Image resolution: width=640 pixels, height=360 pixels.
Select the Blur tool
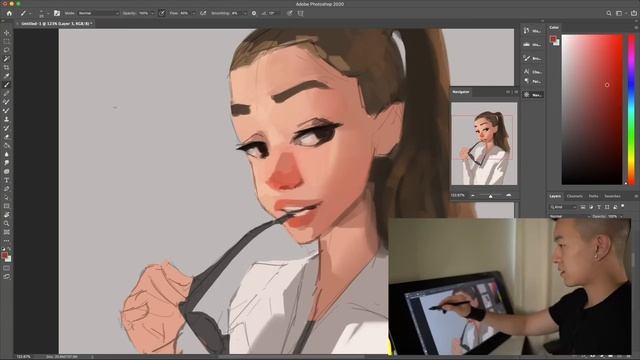point(7,154)
